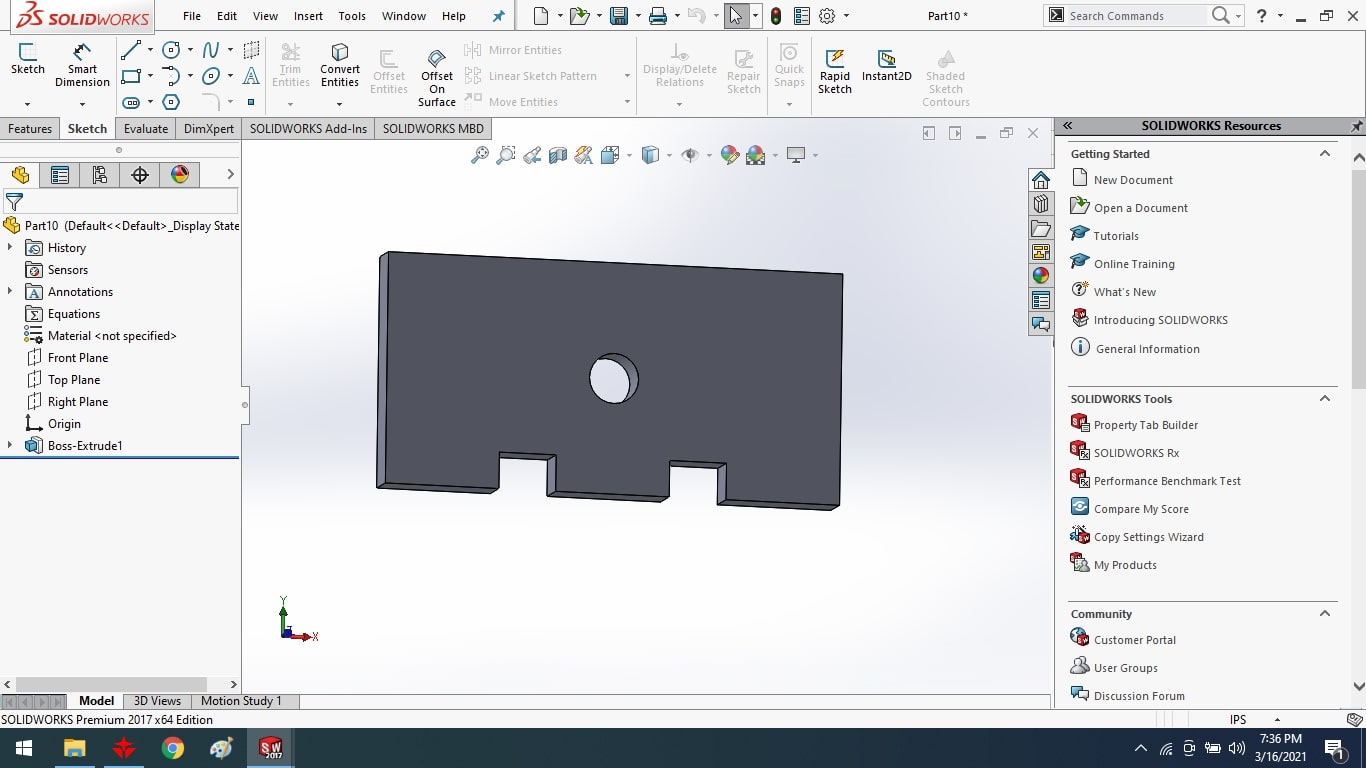The height and width of the screenshot is (768, 1366).
Task: Click the Zoom to Fit icon
Action: click(x=480, y=155)
